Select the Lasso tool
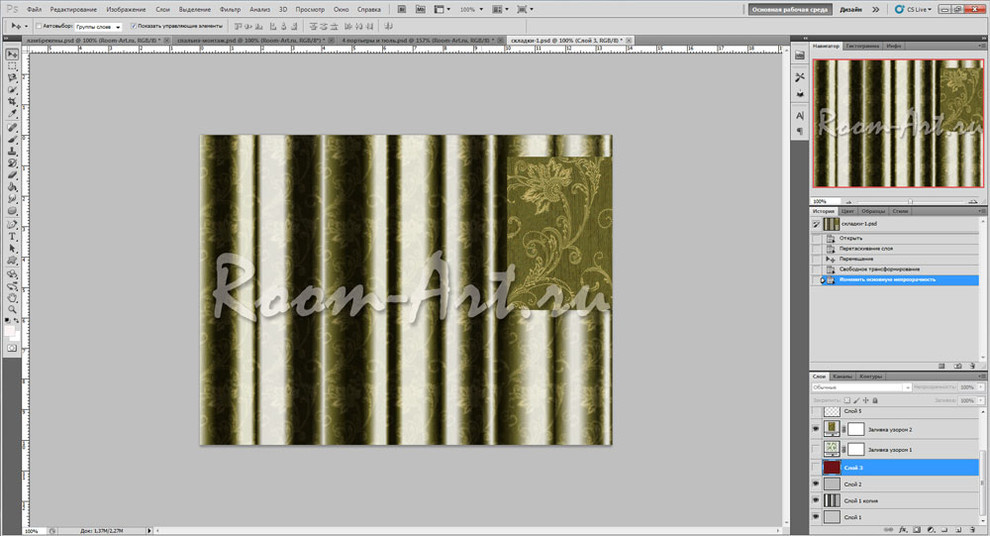The width and height of the screenshot is (990, 536). pos(12,78)
